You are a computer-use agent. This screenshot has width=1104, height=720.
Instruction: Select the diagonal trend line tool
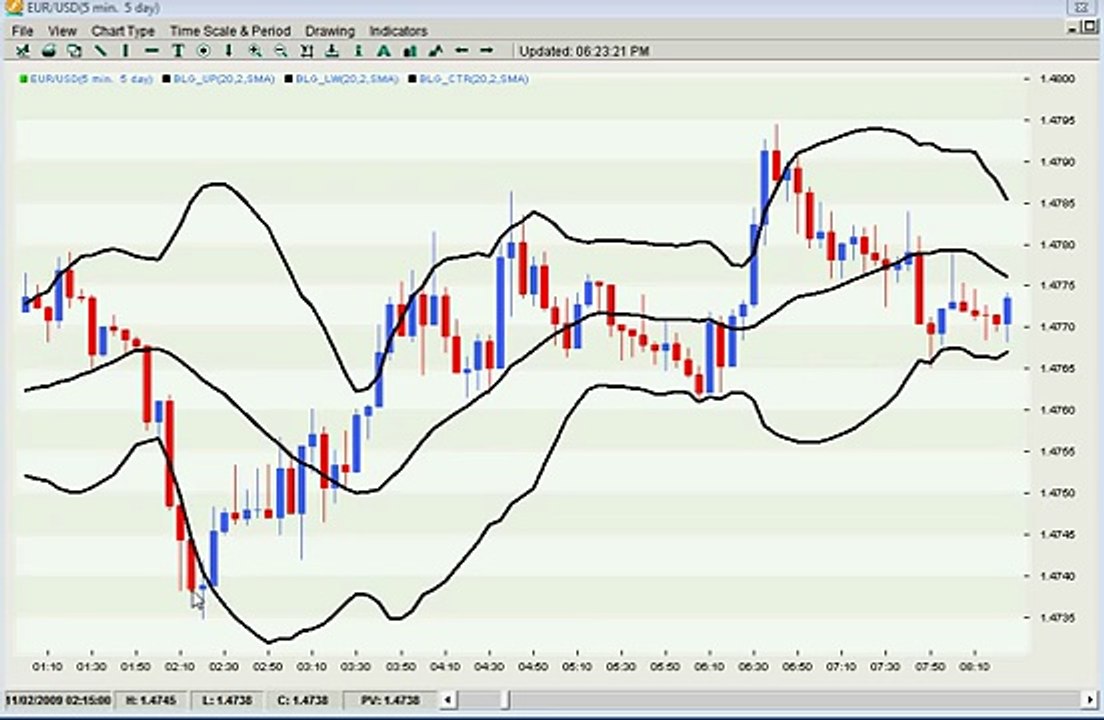tap(100, 51)
